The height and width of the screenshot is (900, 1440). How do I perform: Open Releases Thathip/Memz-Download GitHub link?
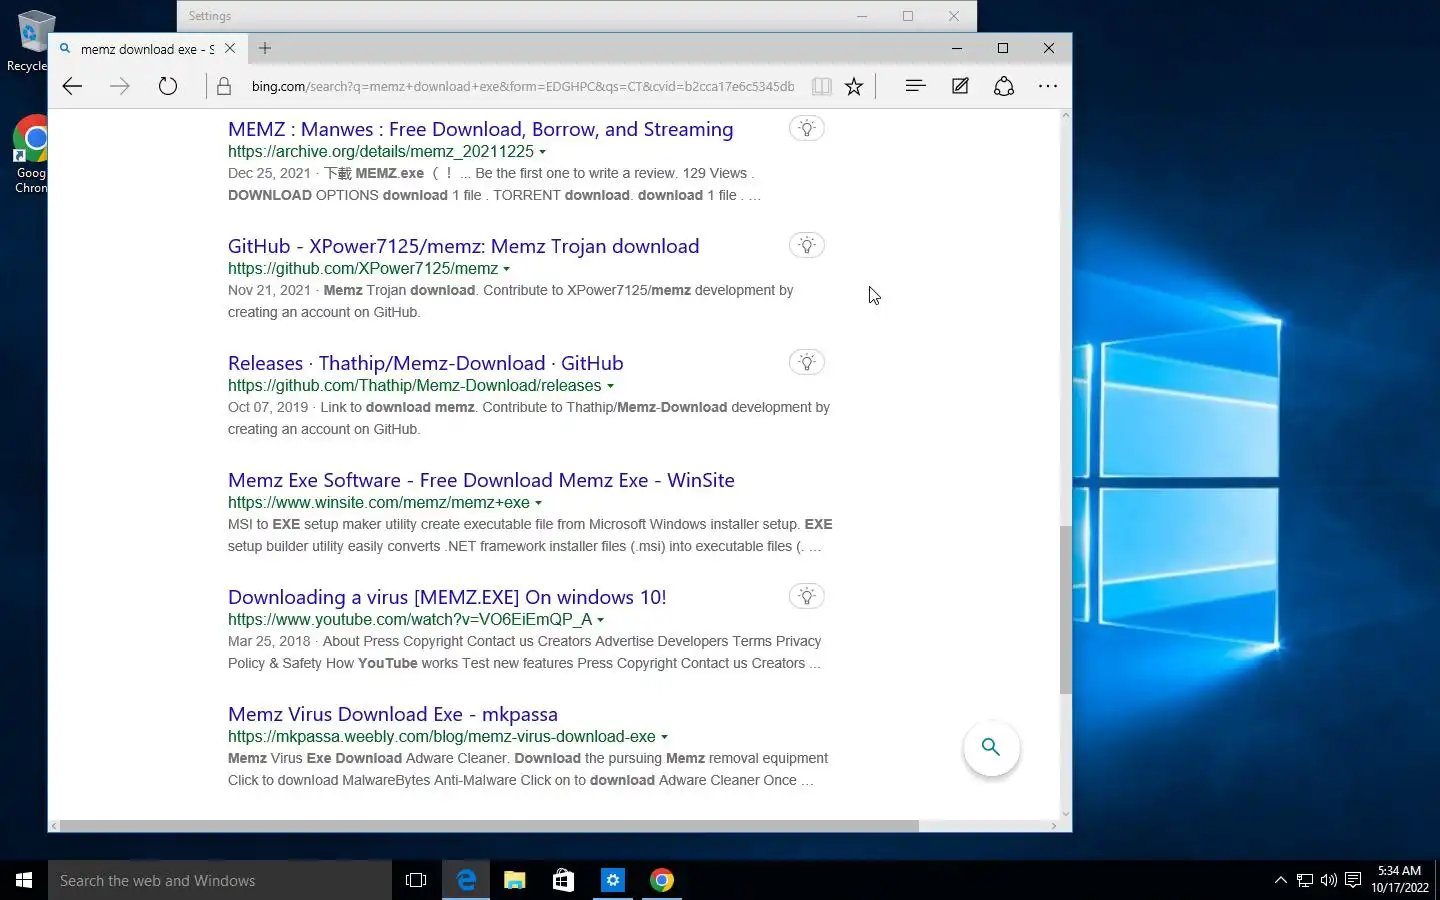(425, 363)
